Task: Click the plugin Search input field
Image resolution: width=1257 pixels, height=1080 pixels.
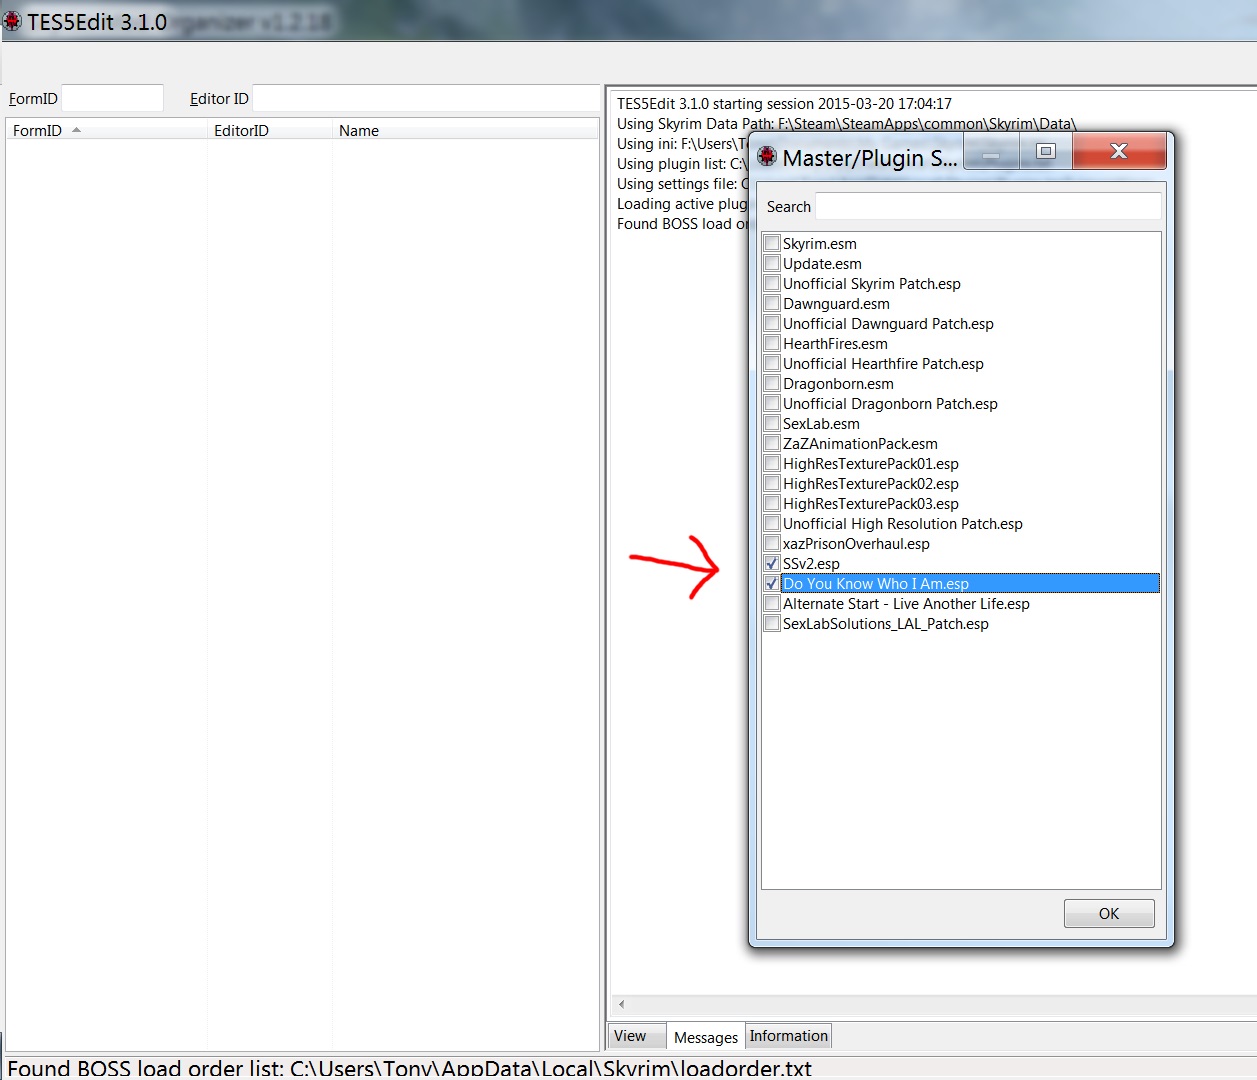Action: coord(987,207)
